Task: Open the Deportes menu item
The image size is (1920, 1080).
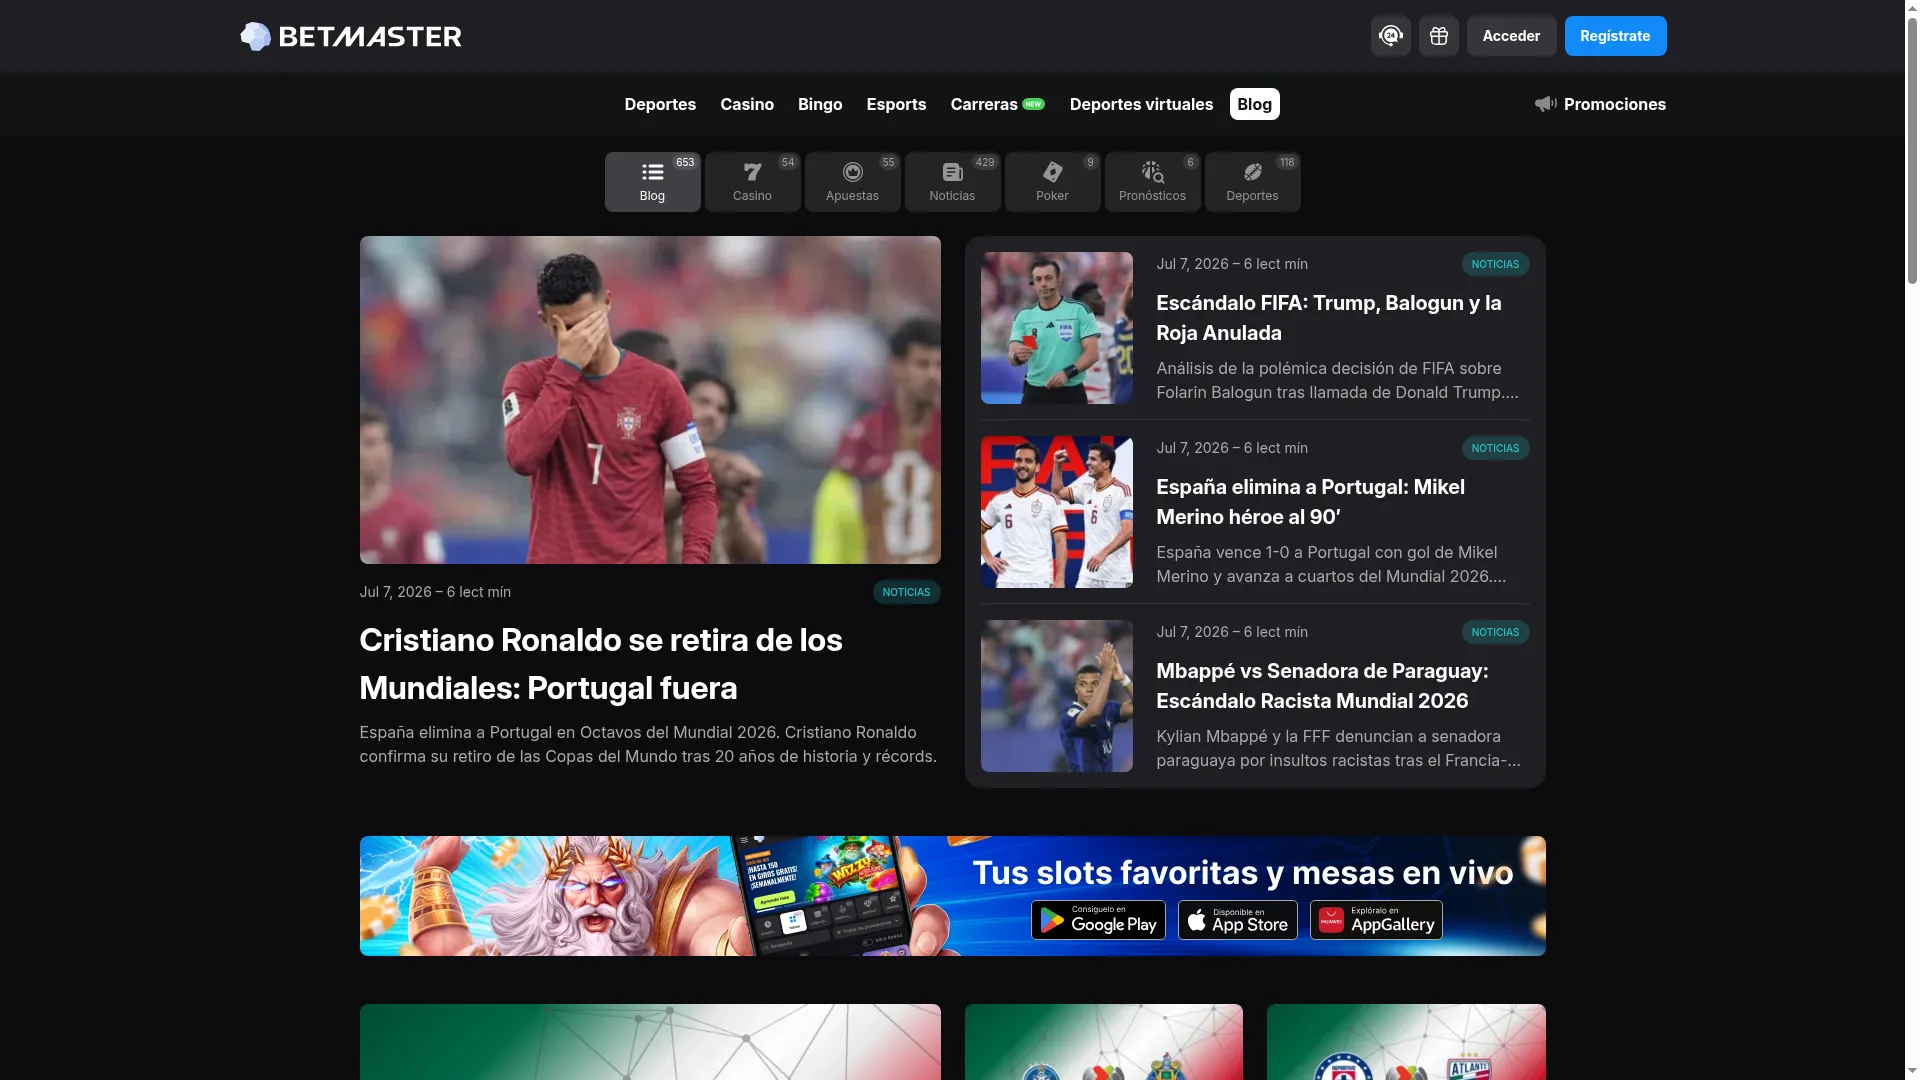Action: (660, 104)
